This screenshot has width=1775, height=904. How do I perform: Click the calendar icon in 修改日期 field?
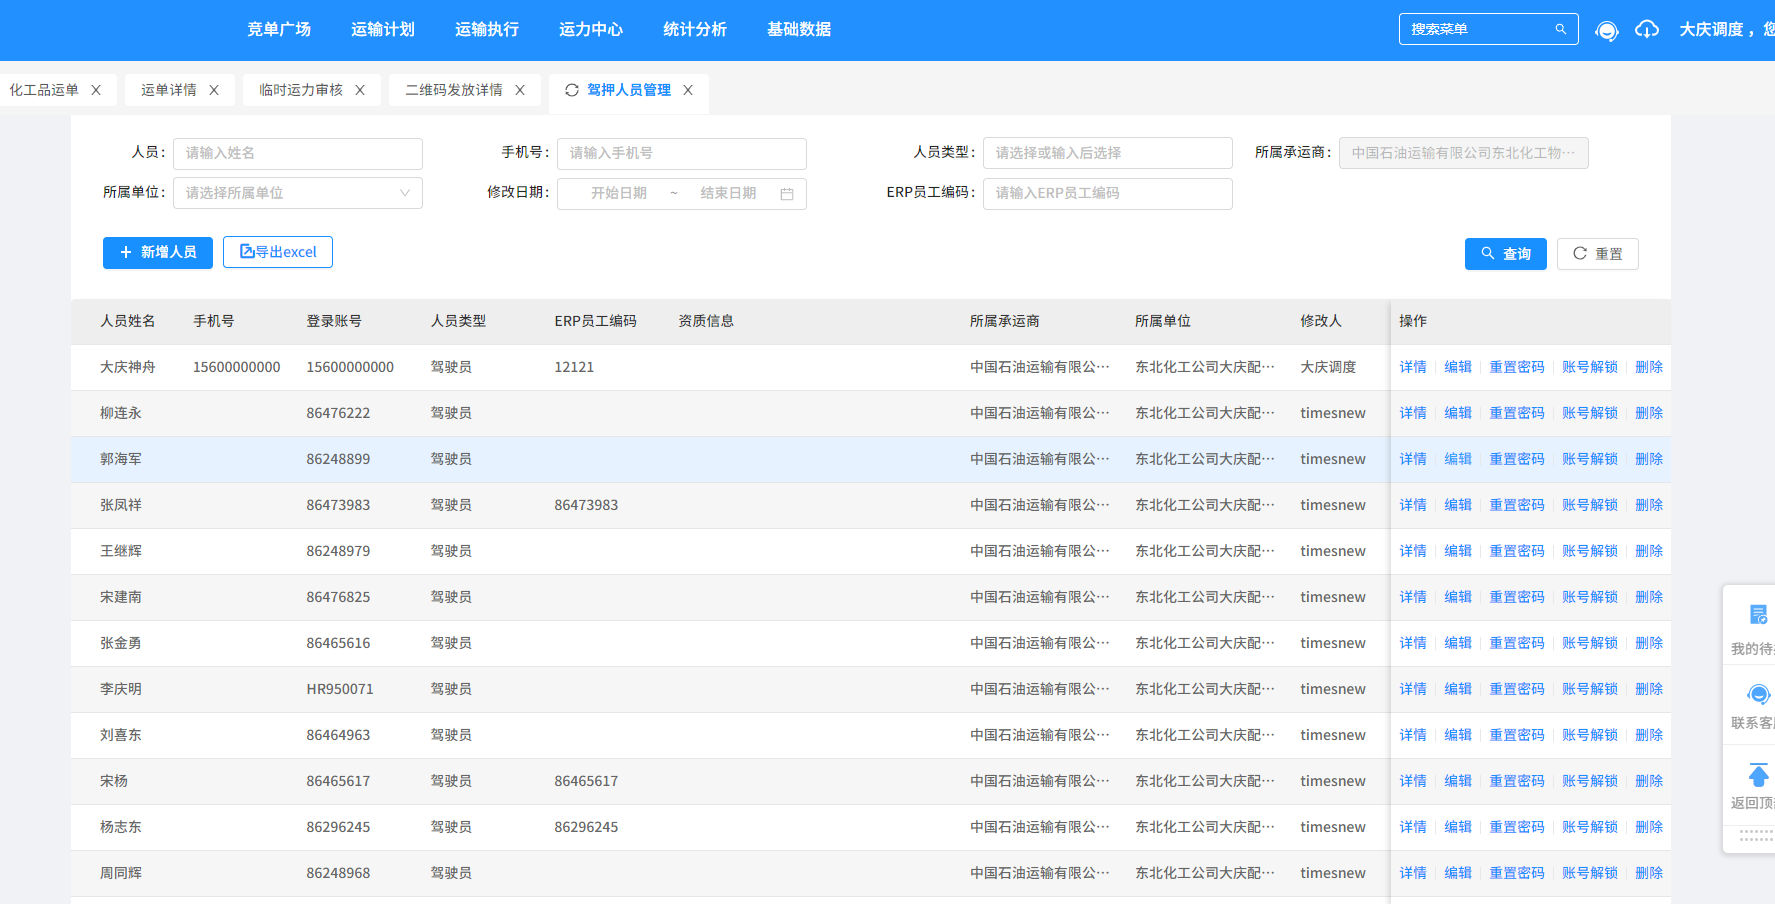coord(787,194)
